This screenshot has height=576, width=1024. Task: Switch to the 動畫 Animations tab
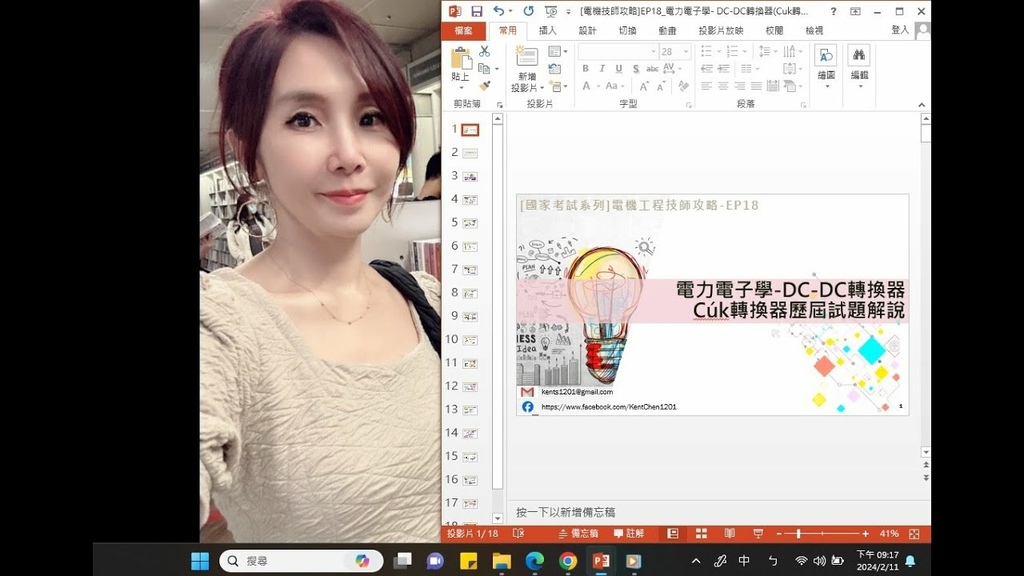coord(667,31)
